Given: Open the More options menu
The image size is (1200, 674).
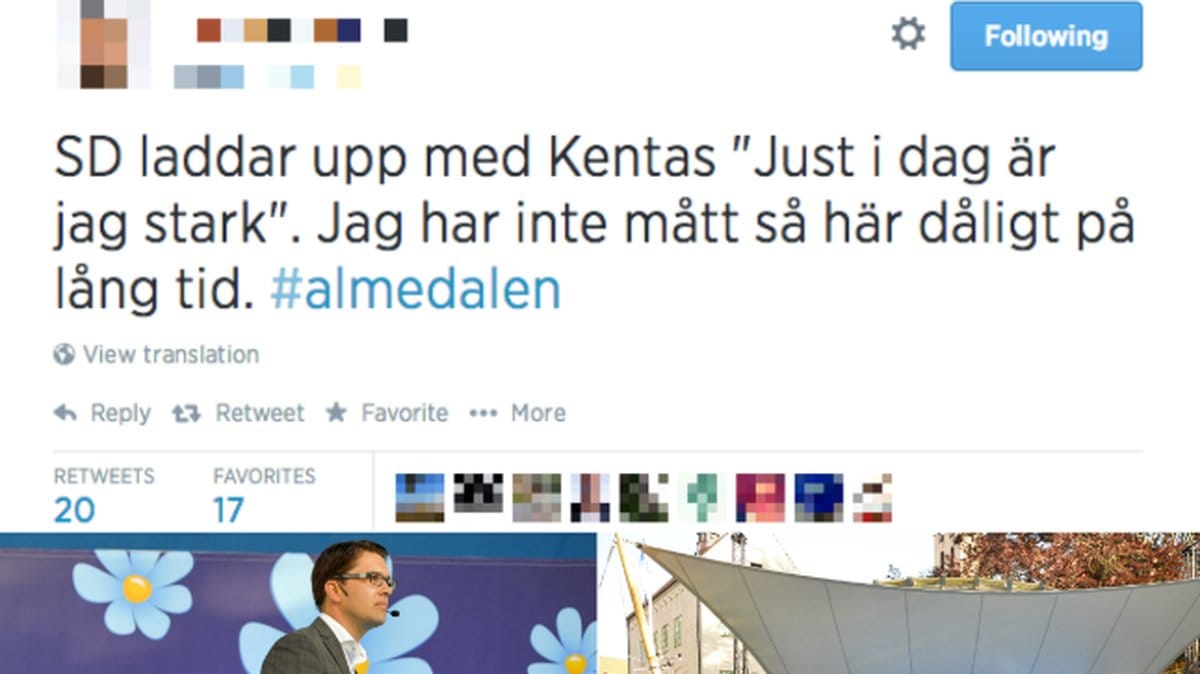Looking at the screenshot, I should coord(518,413).
